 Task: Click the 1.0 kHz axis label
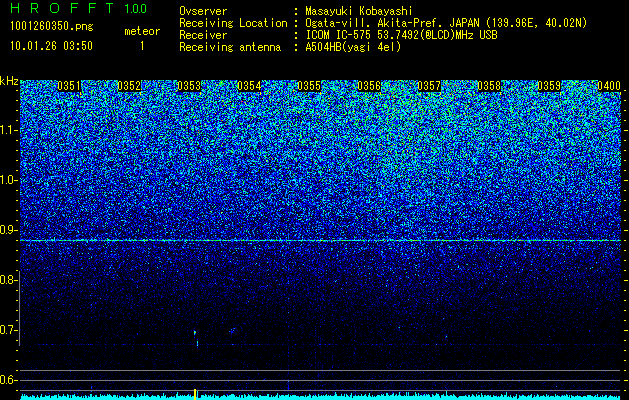click(9, 181)
